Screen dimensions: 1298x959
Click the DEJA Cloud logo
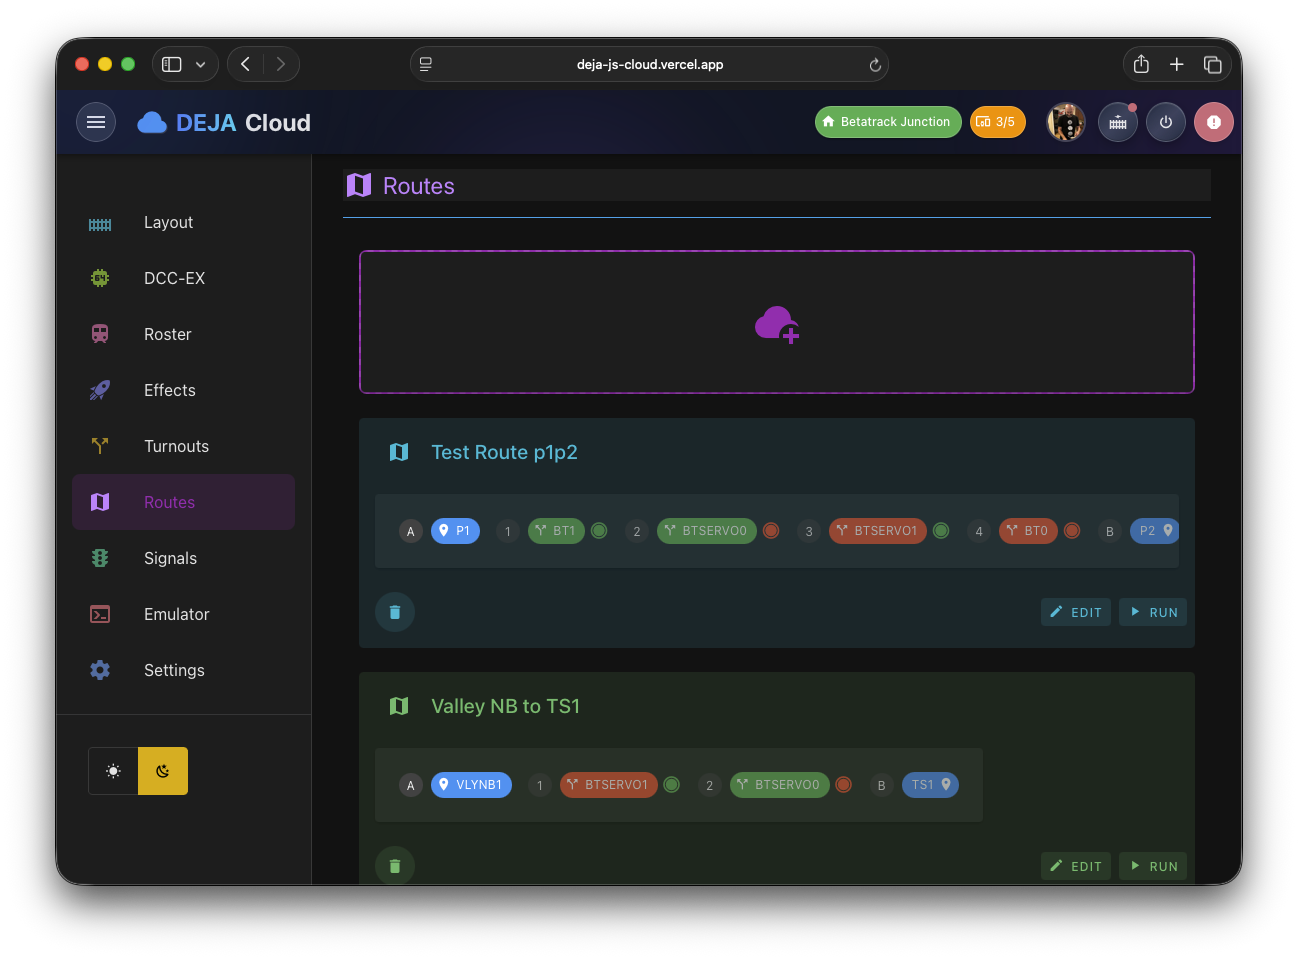click(222, 122)
